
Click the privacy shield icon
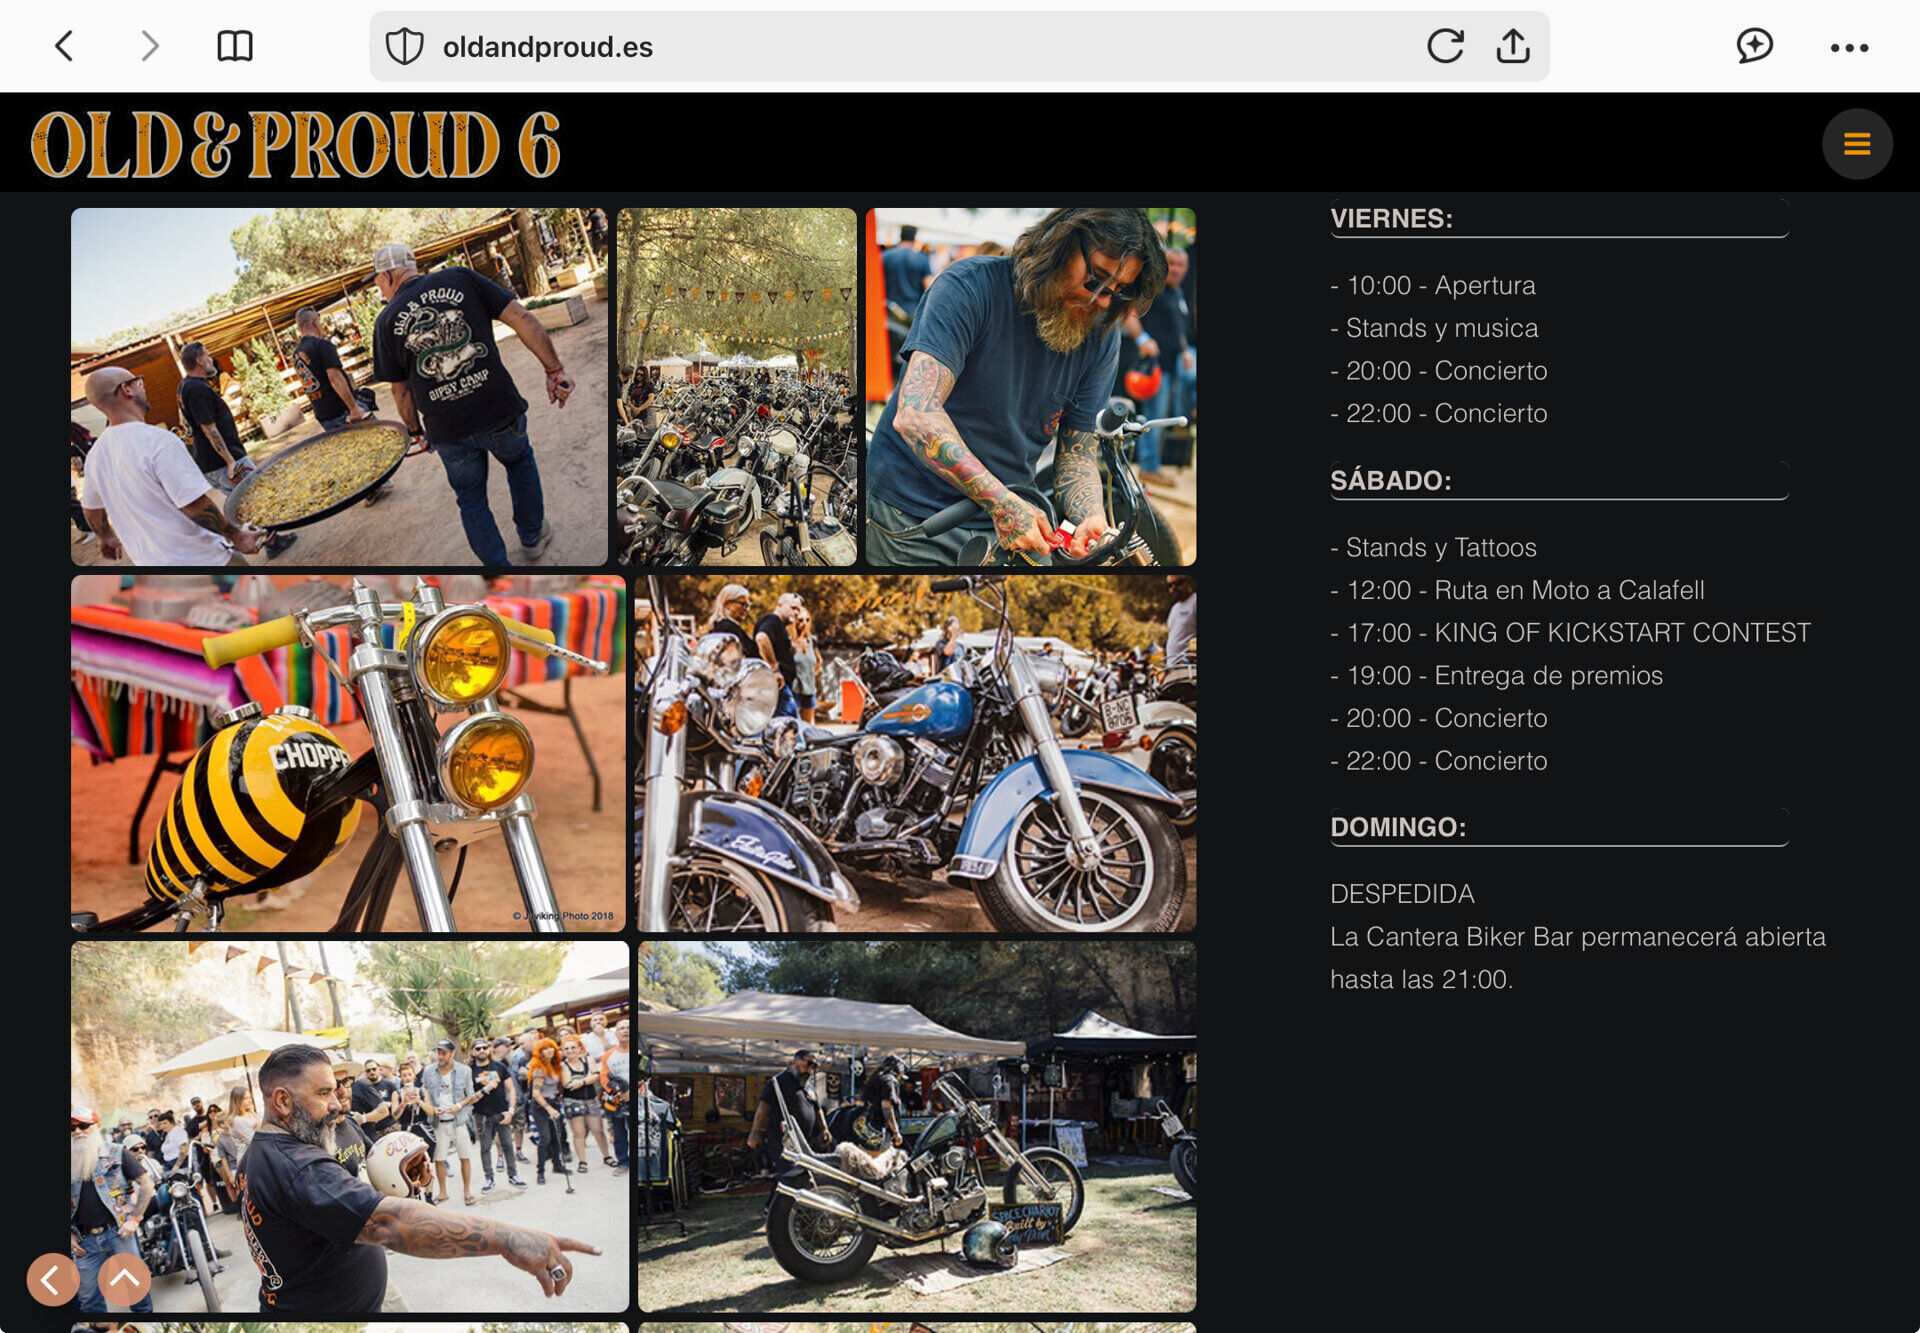404,47
